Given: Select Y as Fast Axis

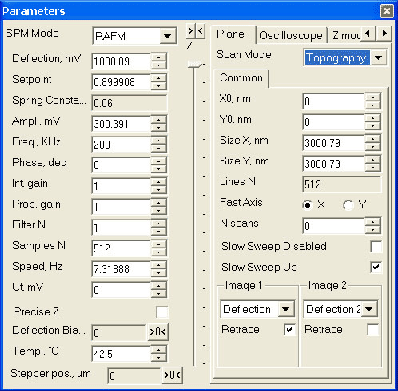Looking at the screenshot, I should click(348, 205).
